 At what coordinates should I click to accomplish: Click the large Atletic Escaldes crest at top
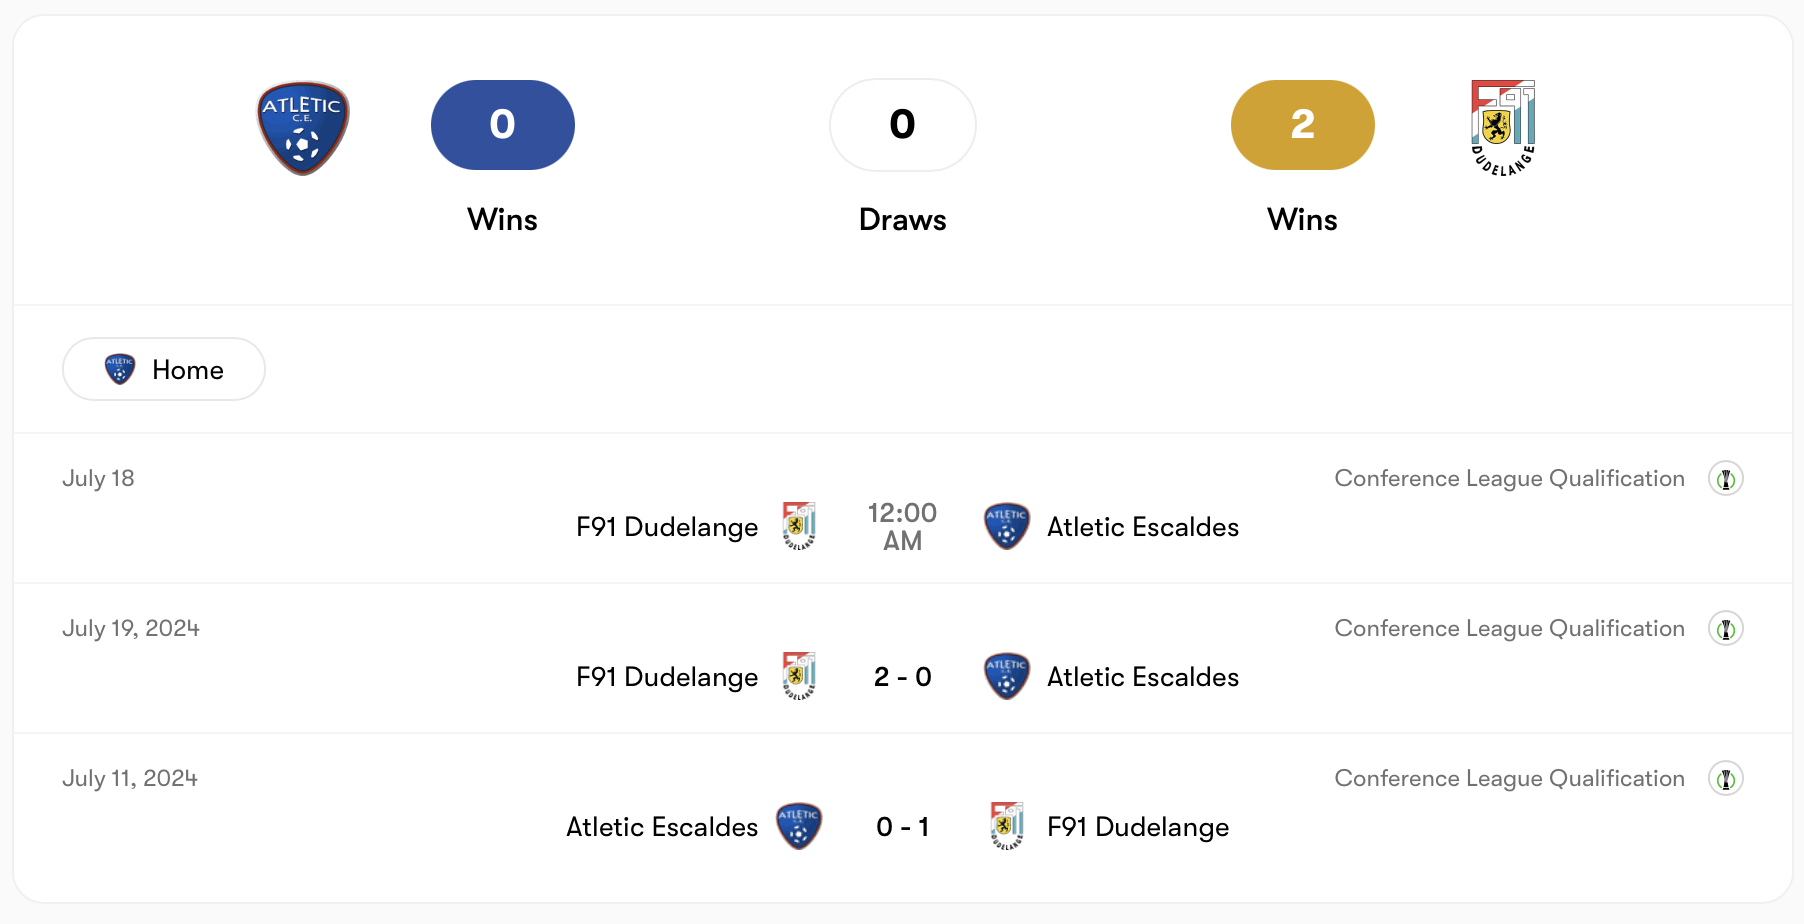(303, 128)
